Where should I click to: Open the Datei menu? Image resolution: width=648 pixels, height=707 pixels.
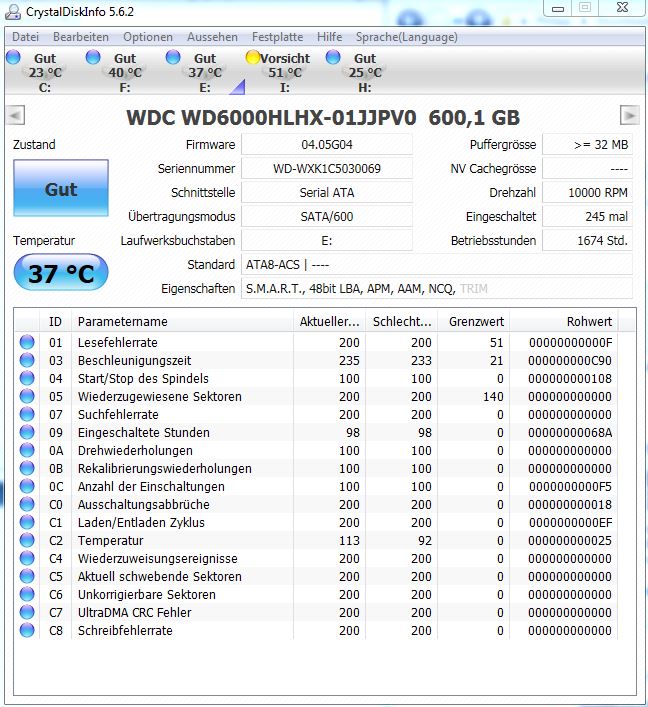25,37
